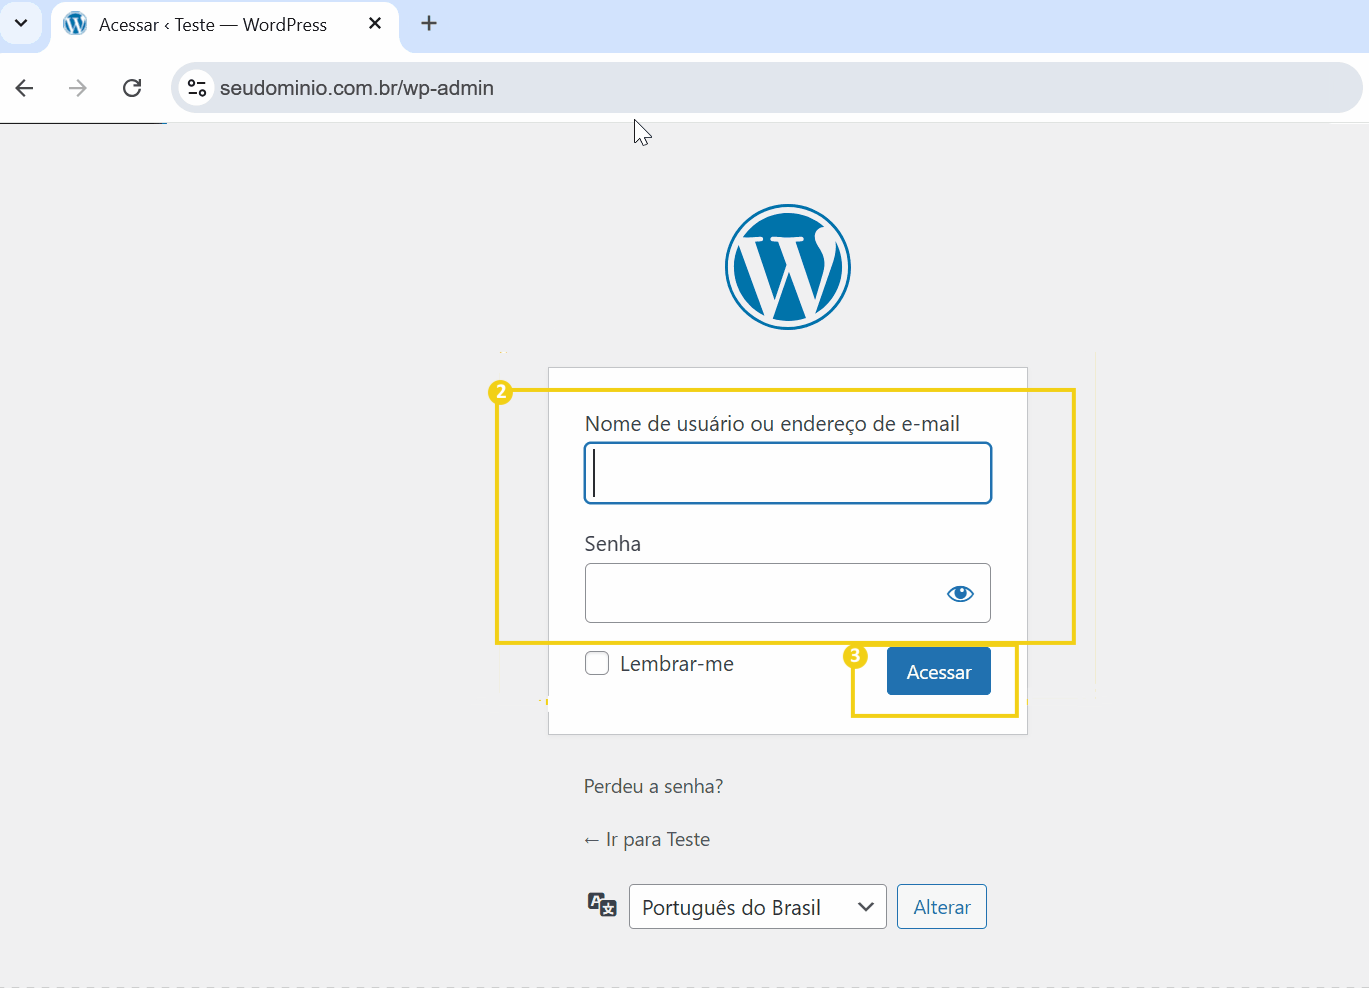Click the WordPress favicon in the tab

coord(75,24)
